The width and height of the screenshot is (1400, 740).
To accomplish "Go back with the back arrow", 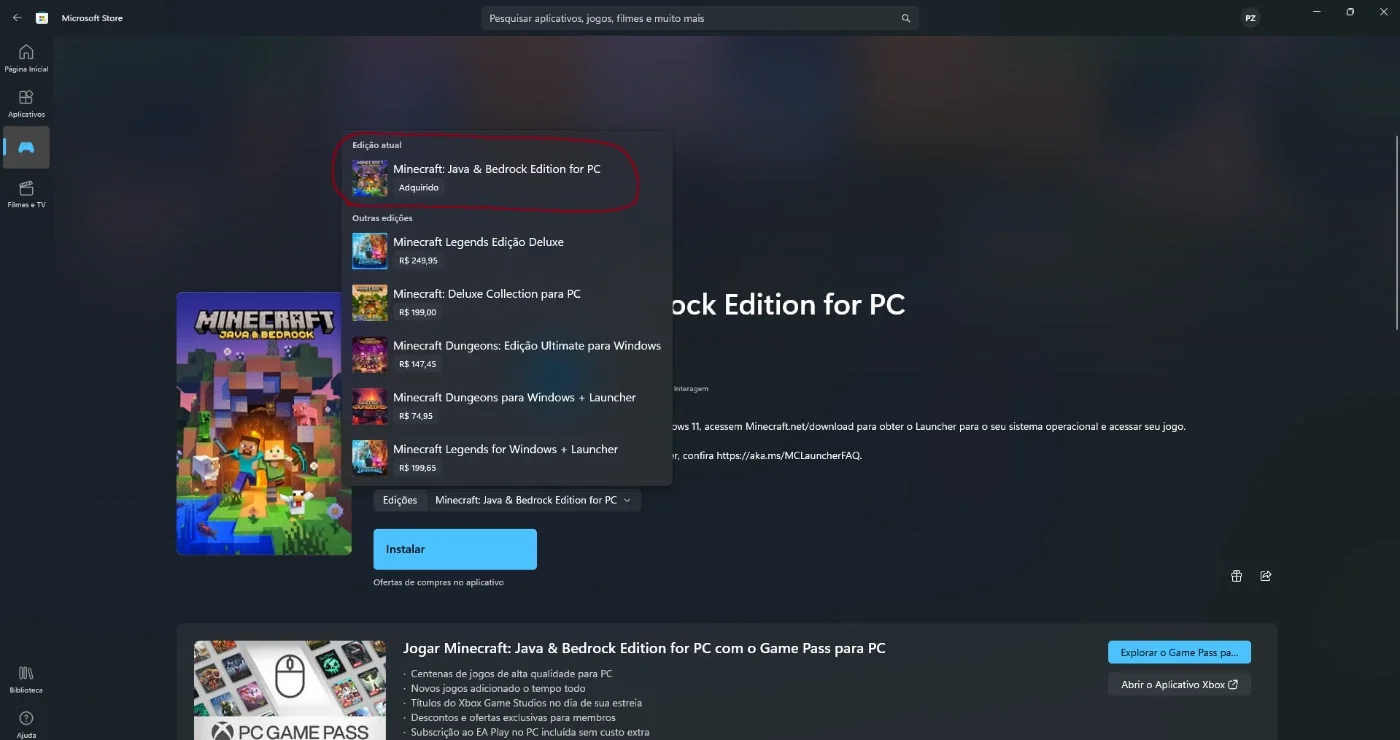I will (16, 18).
